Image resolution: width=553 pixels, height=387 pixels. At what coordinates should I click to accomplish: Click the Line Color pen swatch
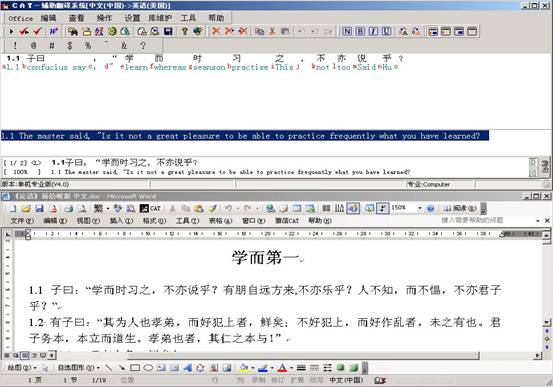pyautogui.click(x=263, y=368)
